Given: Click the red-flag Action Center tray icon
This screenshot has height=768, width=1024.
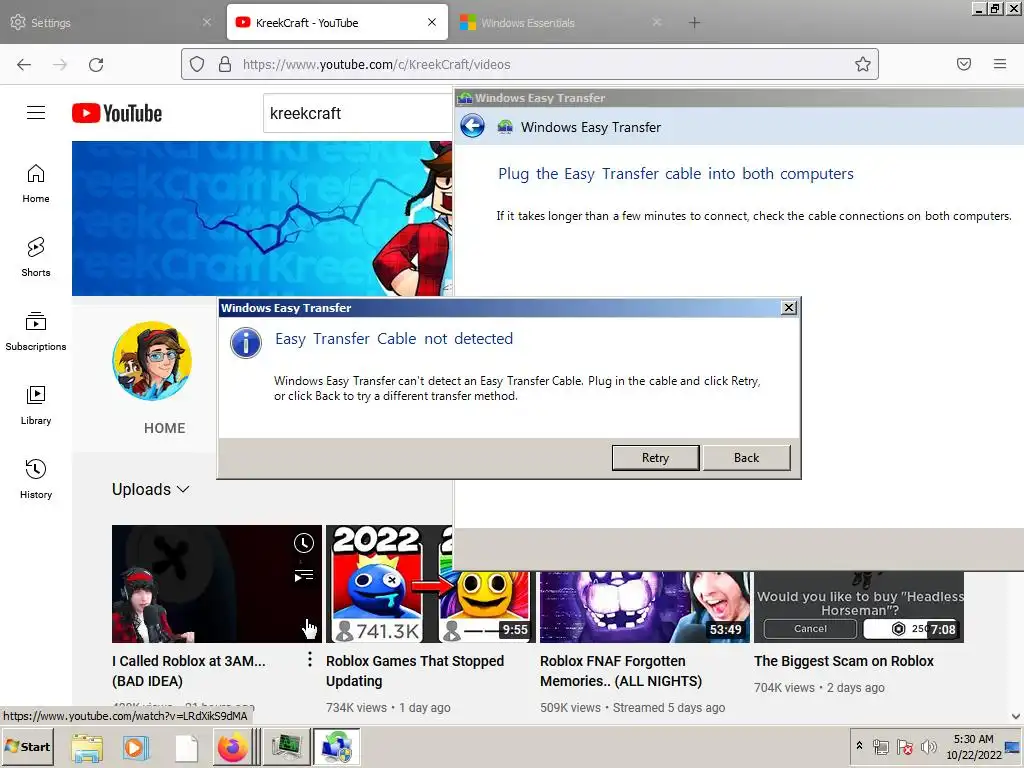Looking at the screenshot, I should tap(904, 746).
